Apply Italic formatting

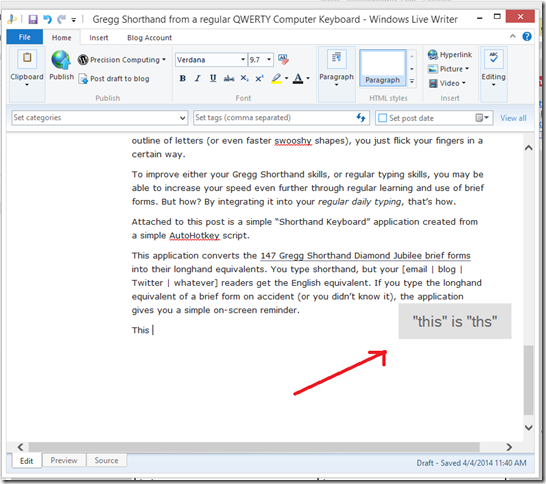pyautogui.click(x=197, y=78)
